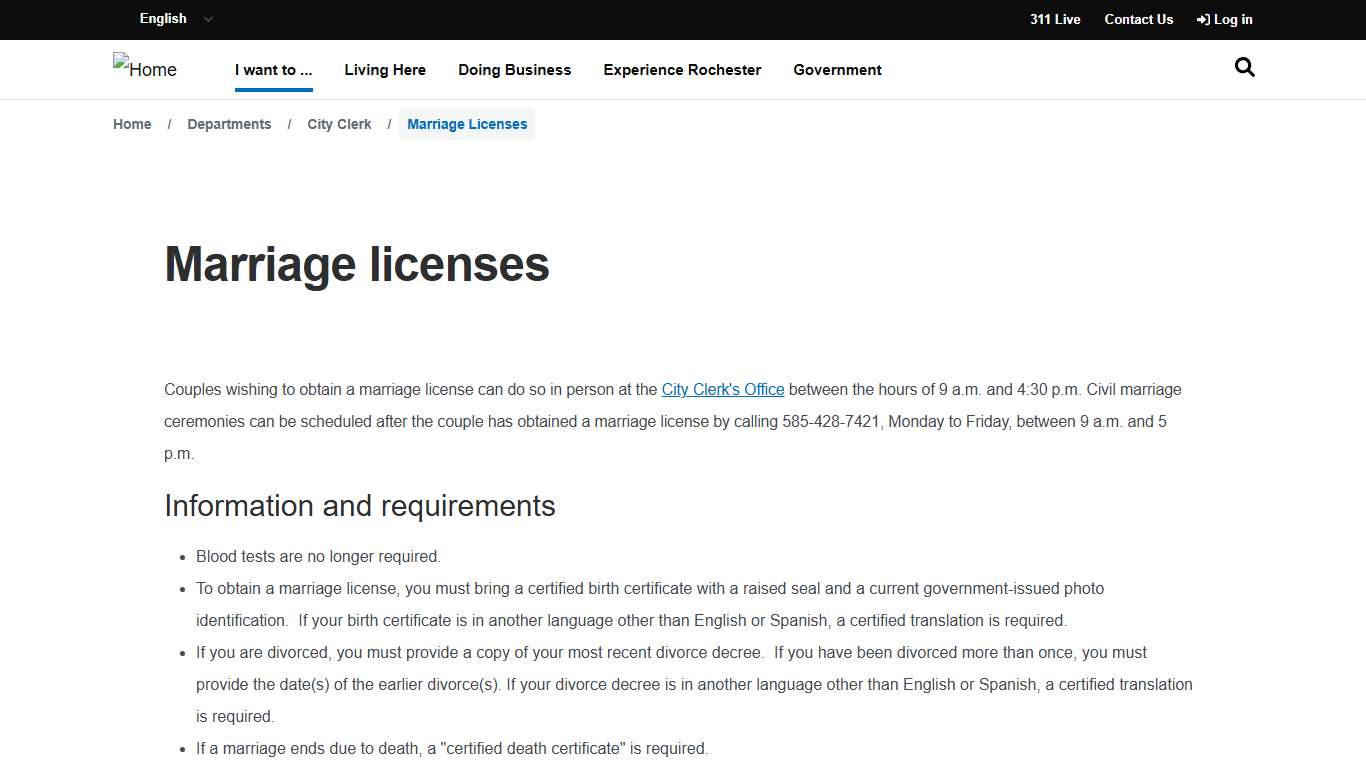Open the site search with the magnifier icon
Screen dimensions: 1366x768
(x=1244, y=67)
